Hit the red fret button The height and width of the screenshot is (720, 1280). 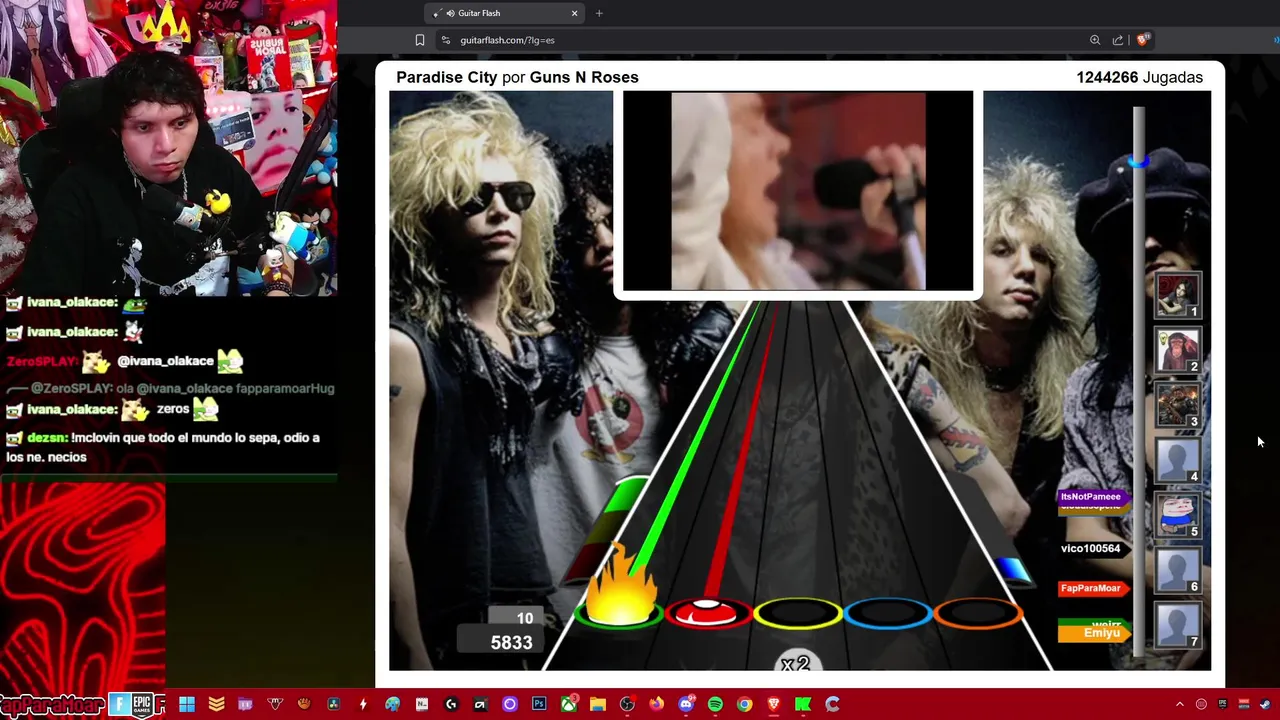click(708, 613)
